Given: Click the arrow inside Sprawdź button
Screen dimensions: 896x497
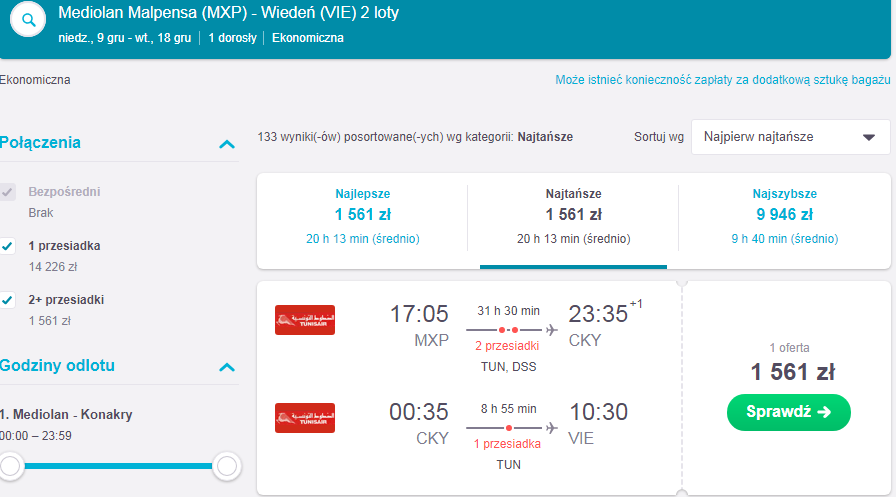Looking at the screenshot, I should [824, 412].
